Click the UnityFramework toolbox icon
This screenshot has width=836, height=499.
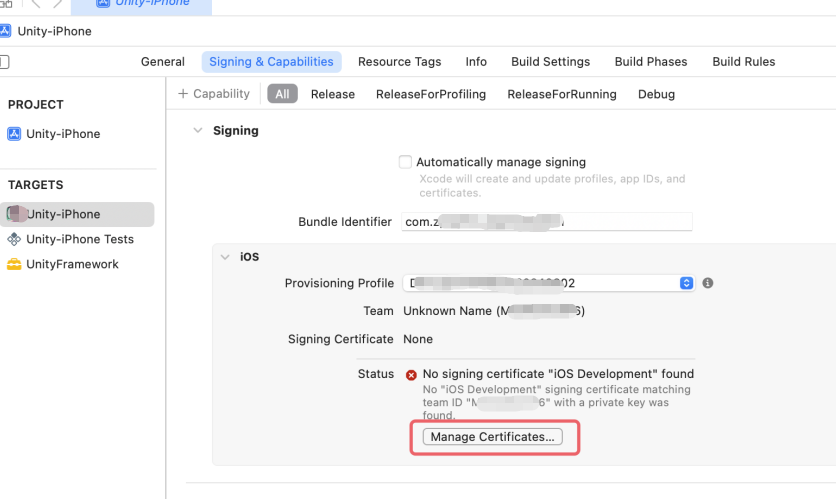coord(14,264)
